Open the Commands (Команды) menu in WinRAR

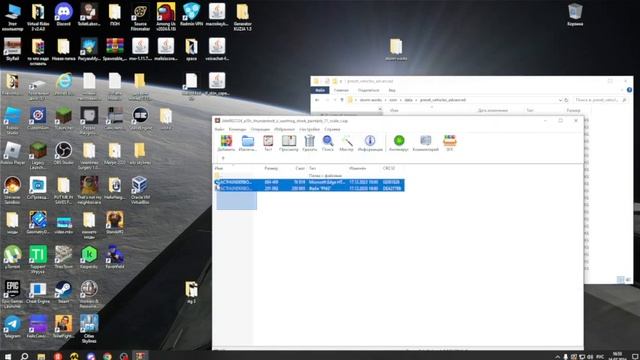[x=237, y=129]
